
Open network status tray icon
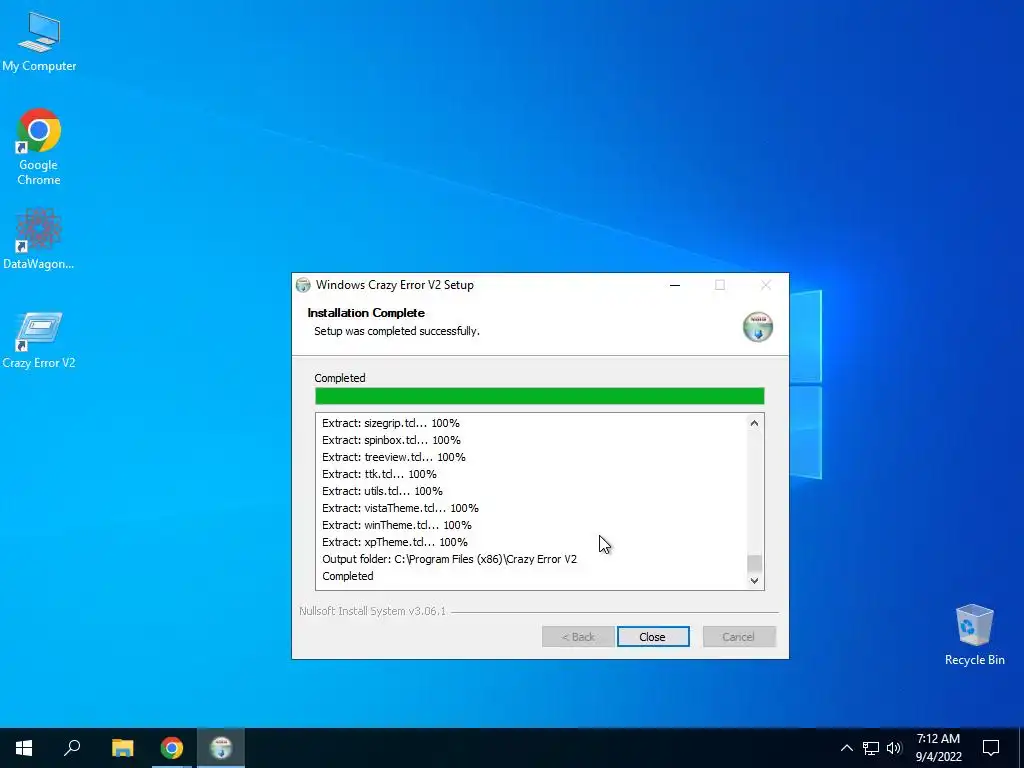871,748
